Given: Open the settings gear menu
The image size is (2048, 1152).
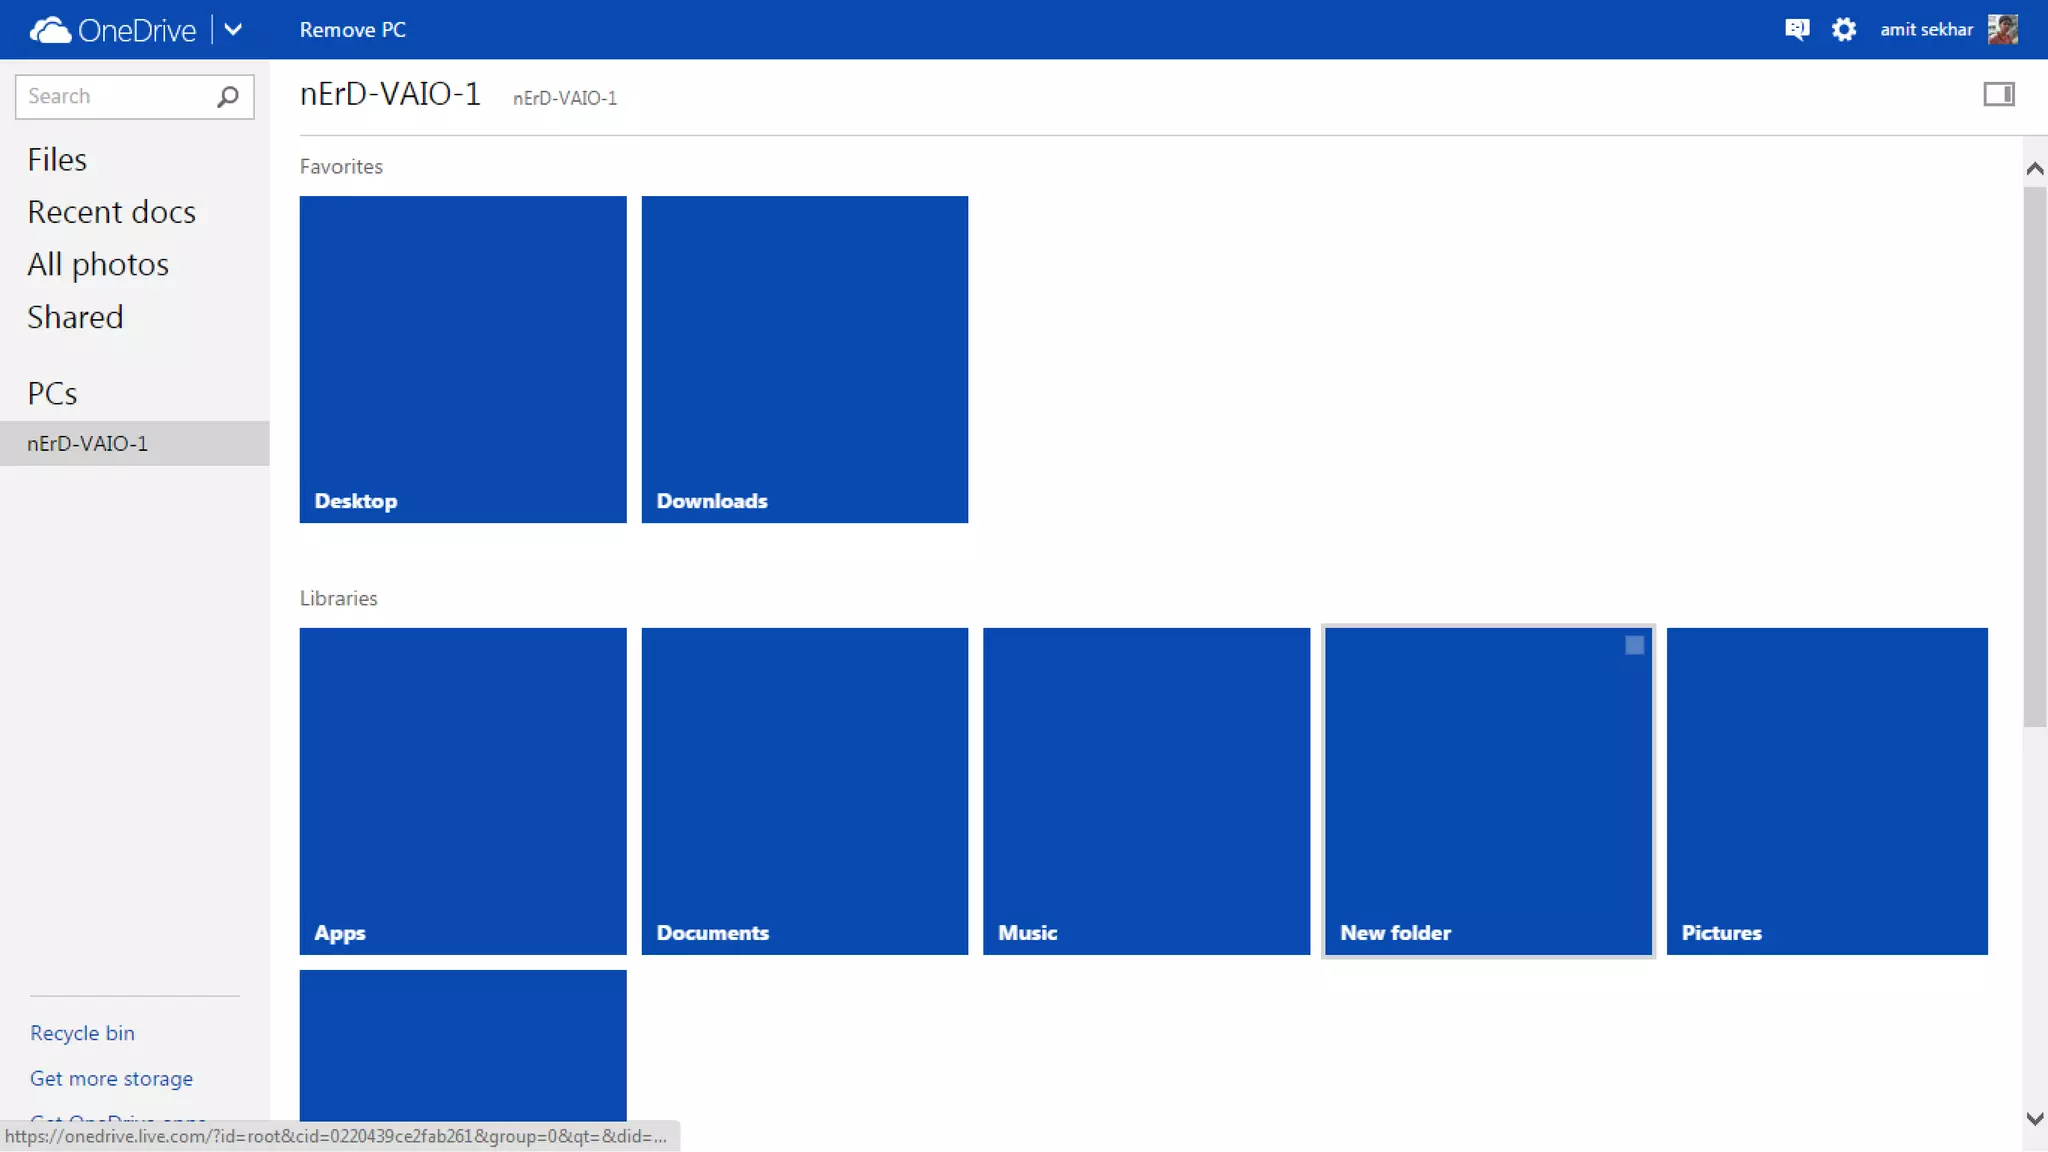Looking at the screenshot, I should pos(1844,30).
